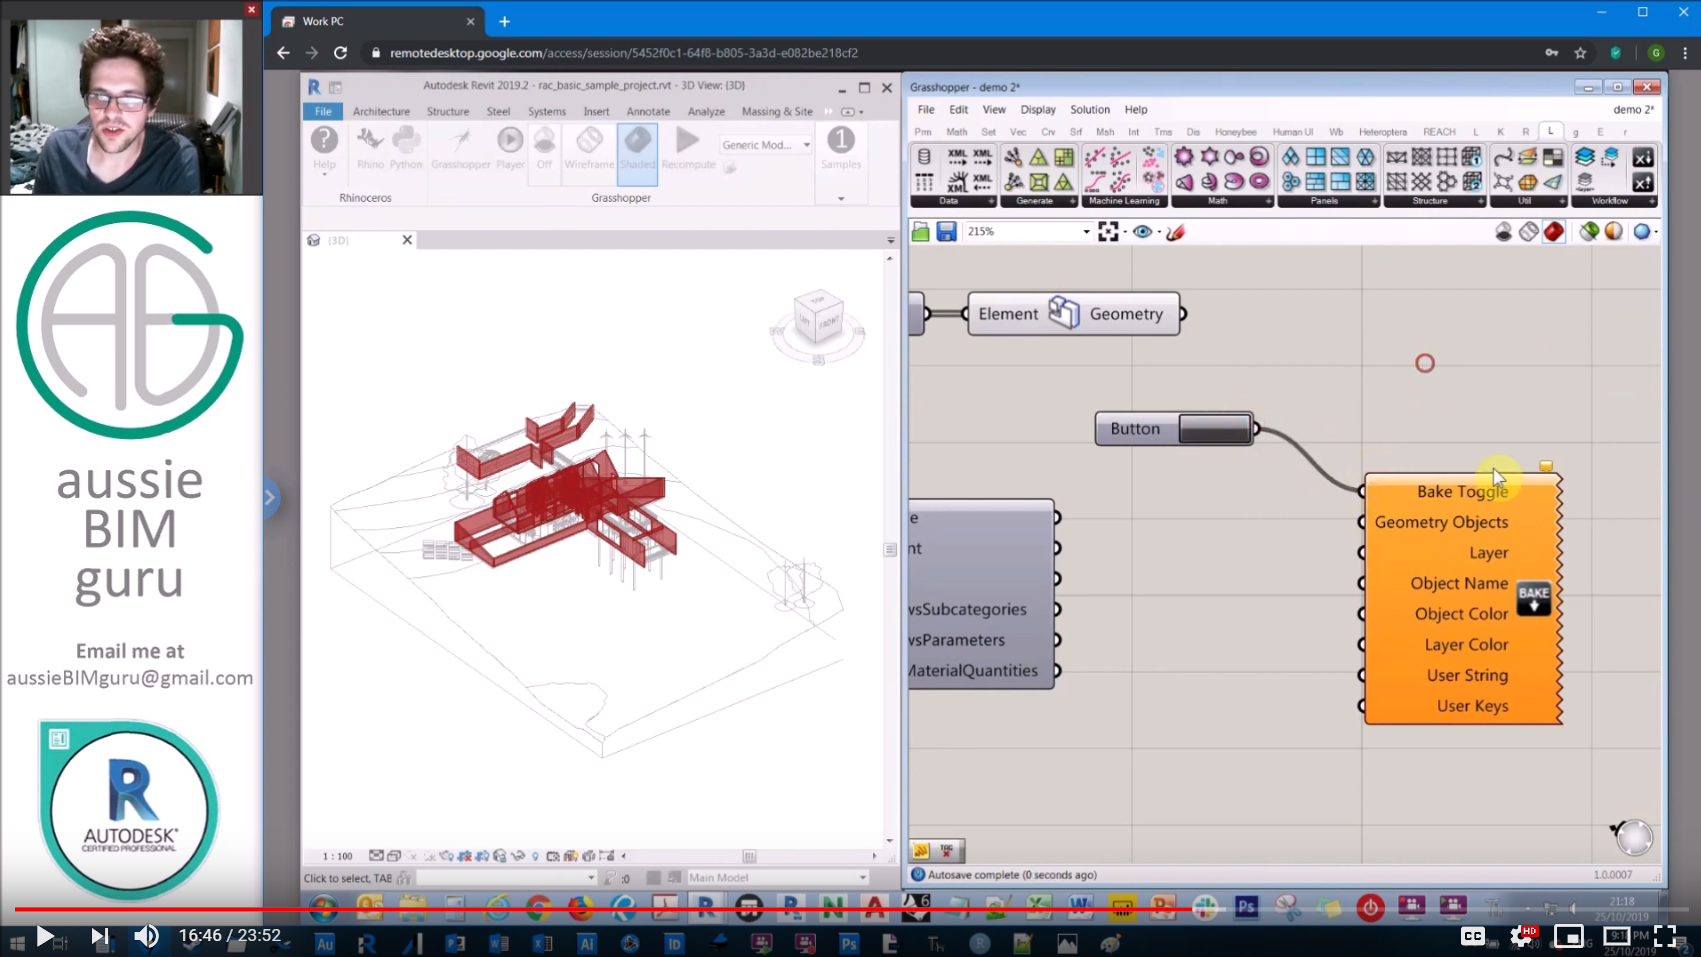Open the 215% zoom dropdown
The width and height of the screenshot is (1701, 957).
1086,232
